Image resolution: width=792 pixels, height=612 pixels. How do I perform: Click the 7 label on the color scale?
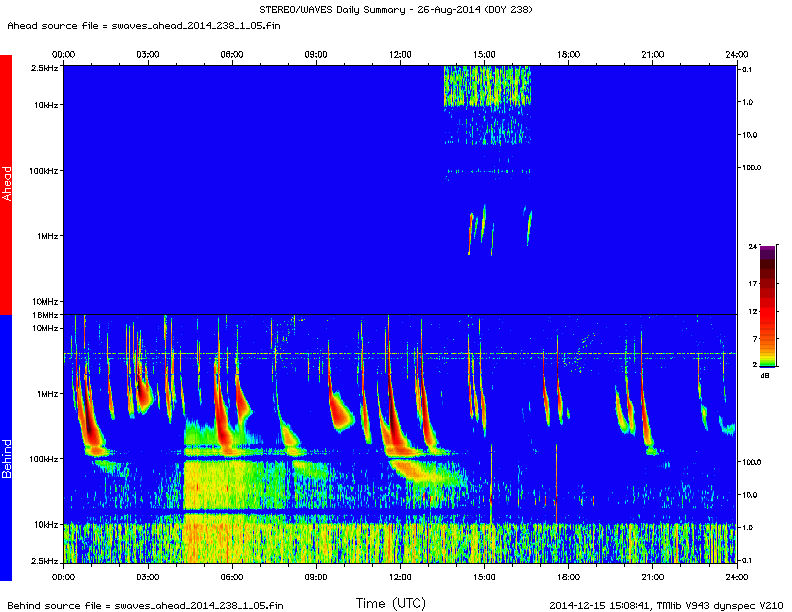coord(755,339)
